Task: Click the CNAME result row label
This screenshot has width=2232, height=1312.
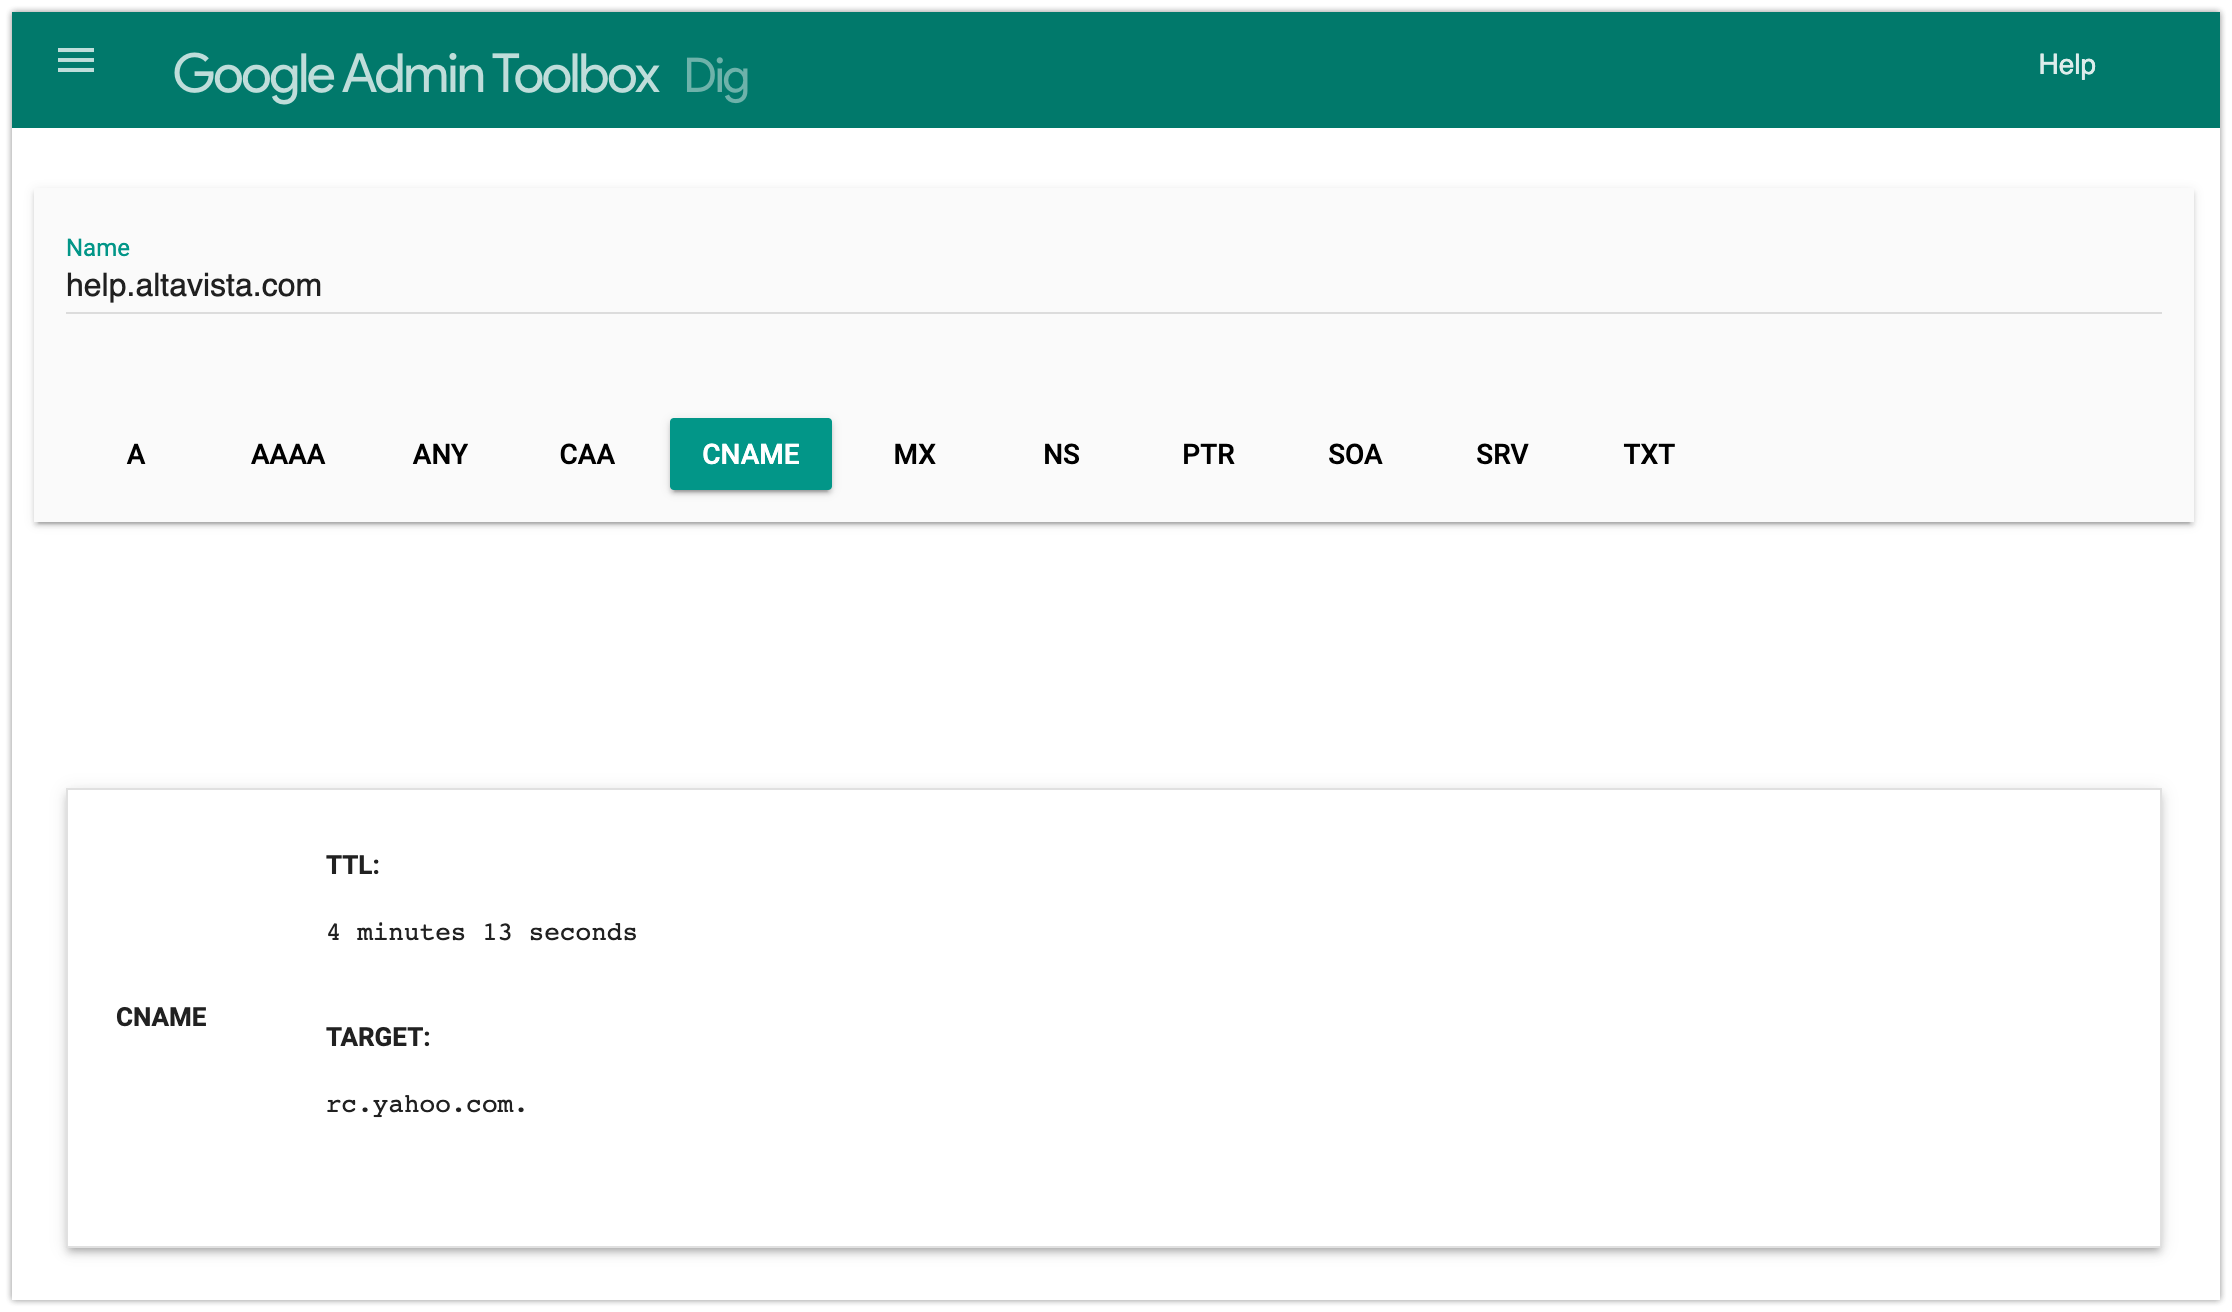Action: tap(161, 1017)
